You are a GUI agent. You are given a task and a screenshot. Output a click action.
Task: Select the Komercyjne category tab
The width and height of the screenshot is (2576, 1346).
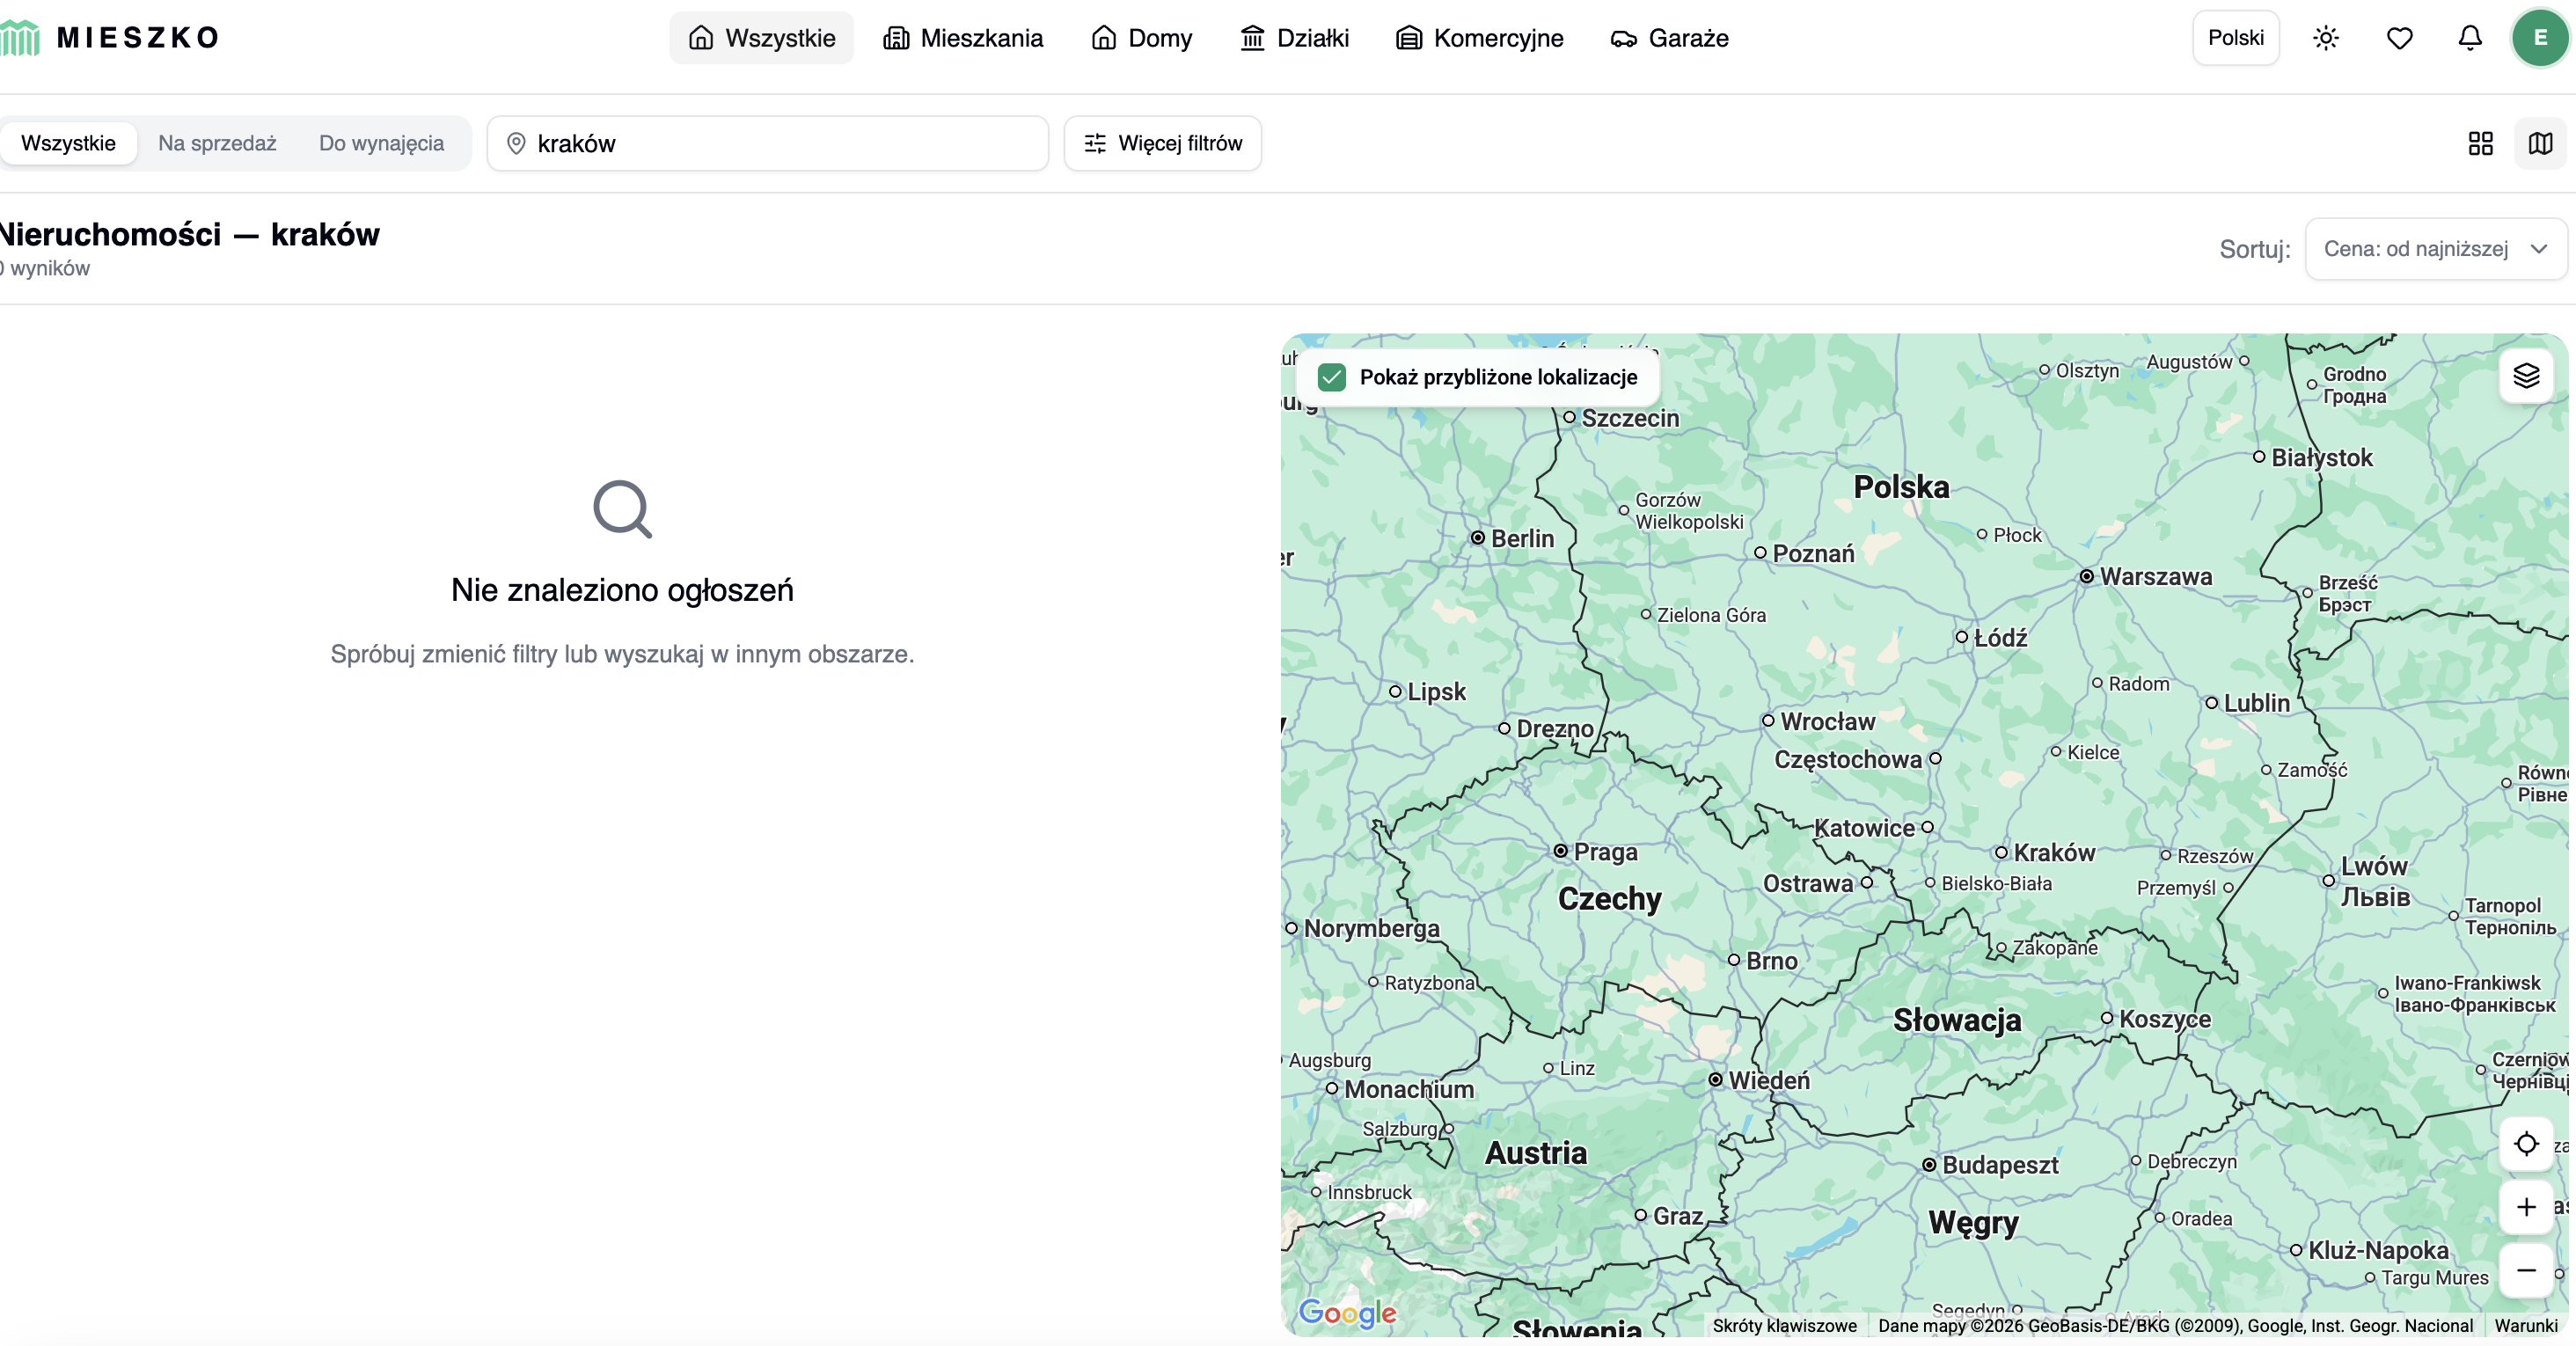click(1480, 38)
